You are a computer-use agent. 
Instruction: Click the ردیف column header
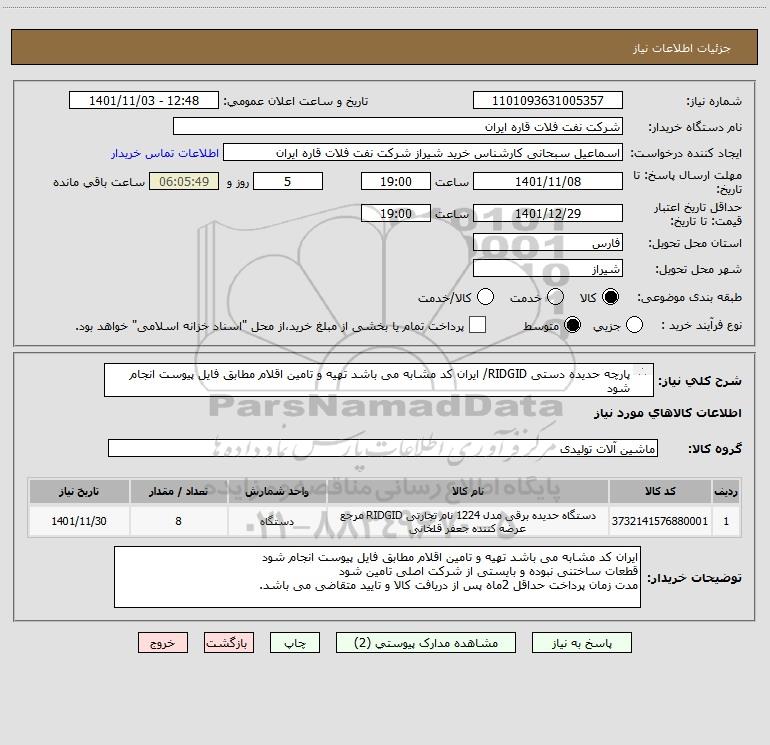726,491
